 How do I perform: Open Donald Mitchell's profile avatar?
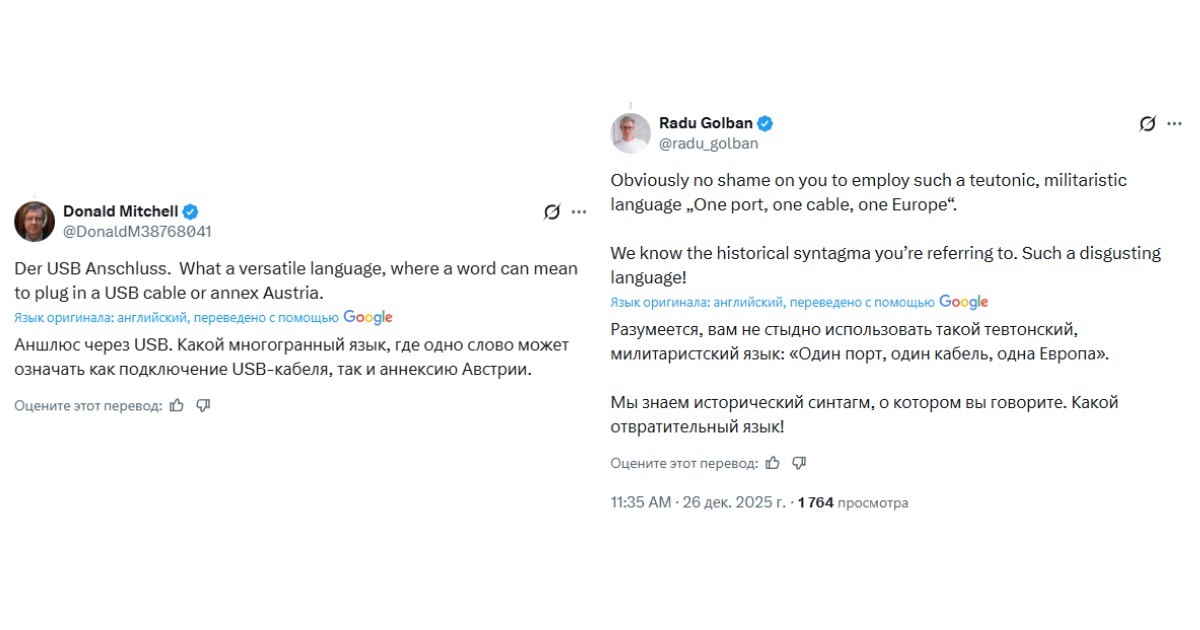pyautogui.click(x=34, y=221)
